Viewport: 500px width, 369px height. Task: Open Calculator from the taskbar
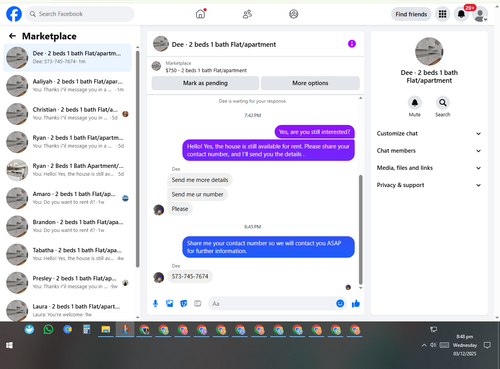click(87, 330)
